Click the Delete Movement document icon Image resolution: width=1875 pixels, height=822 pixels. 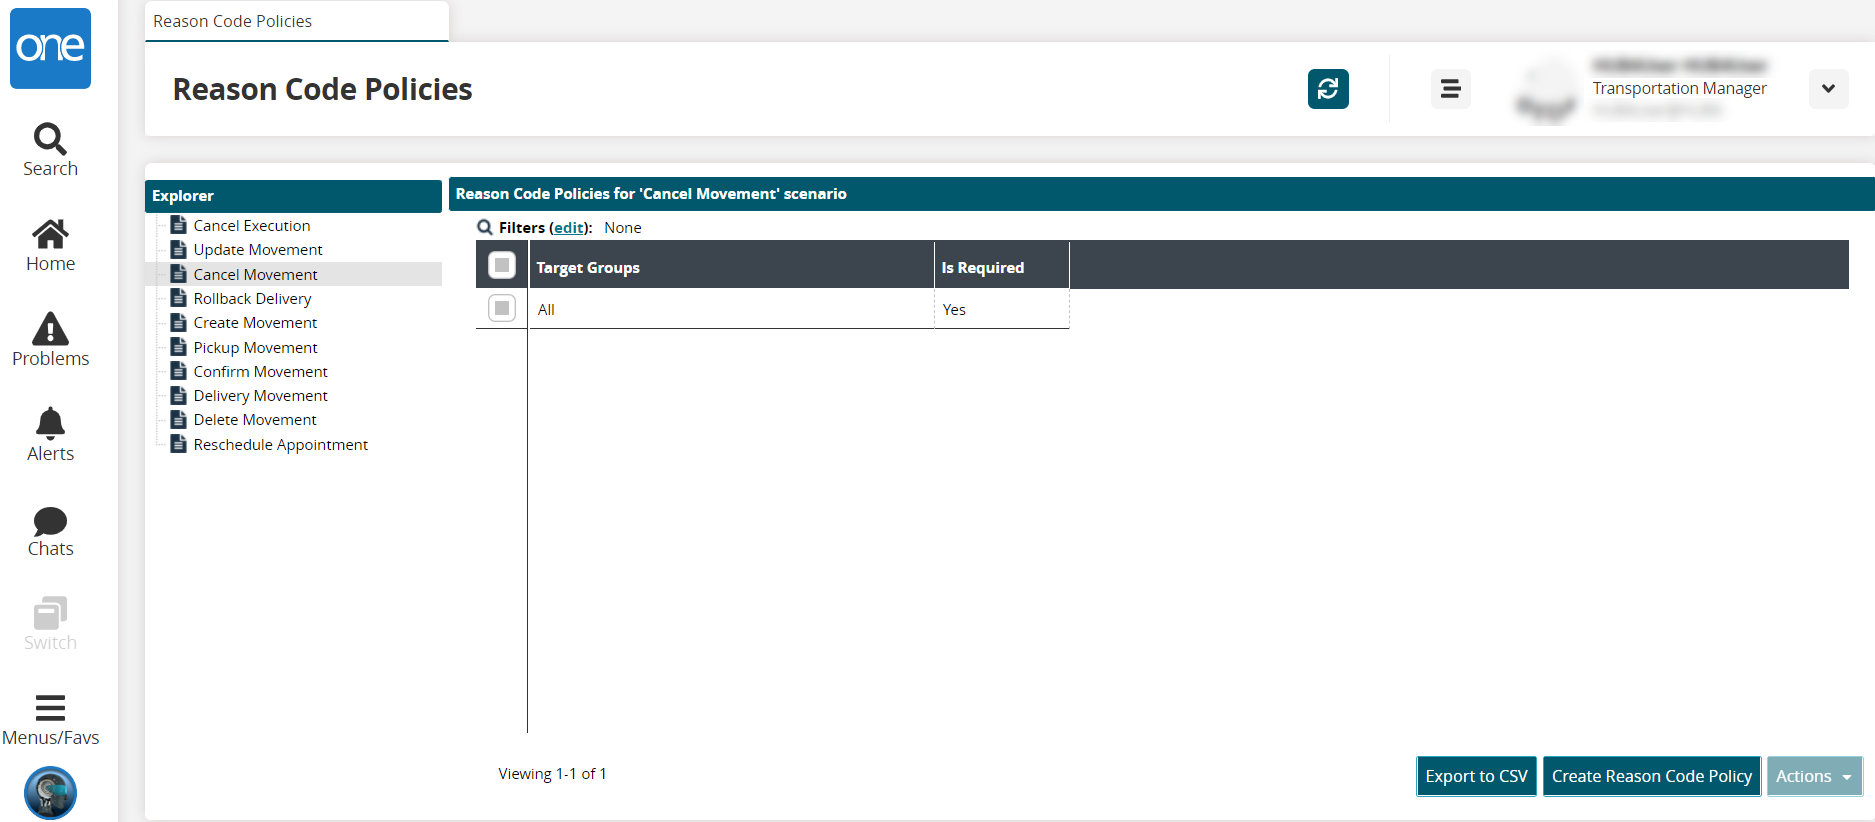point(179,419)
